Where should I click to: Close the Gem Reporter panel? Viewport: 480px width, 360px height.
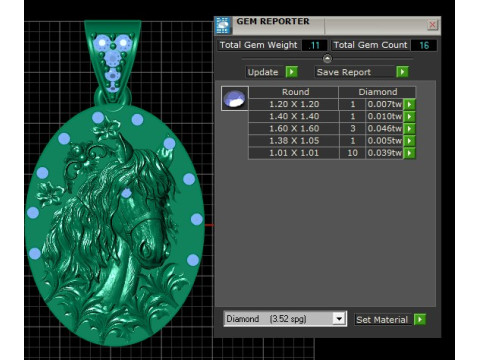pos(432,25)
